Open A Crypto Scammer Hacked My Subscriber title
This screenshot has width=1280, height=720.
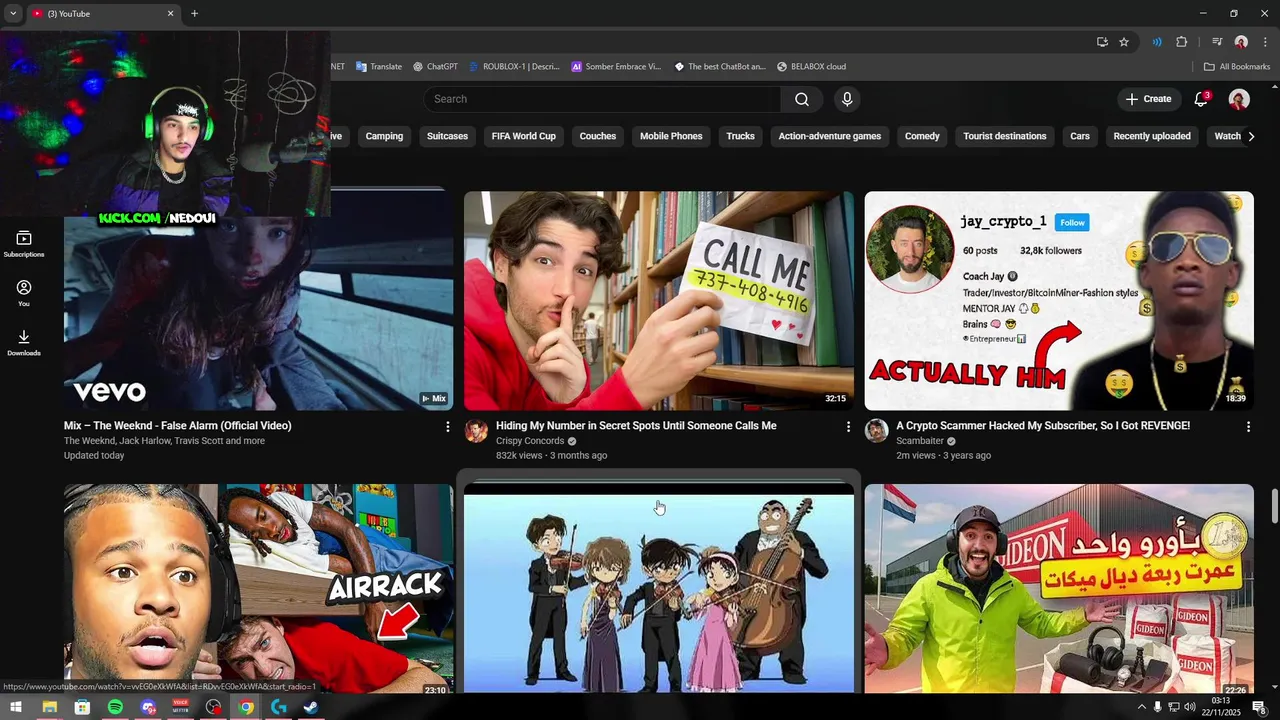click(x=1043, y=426)
